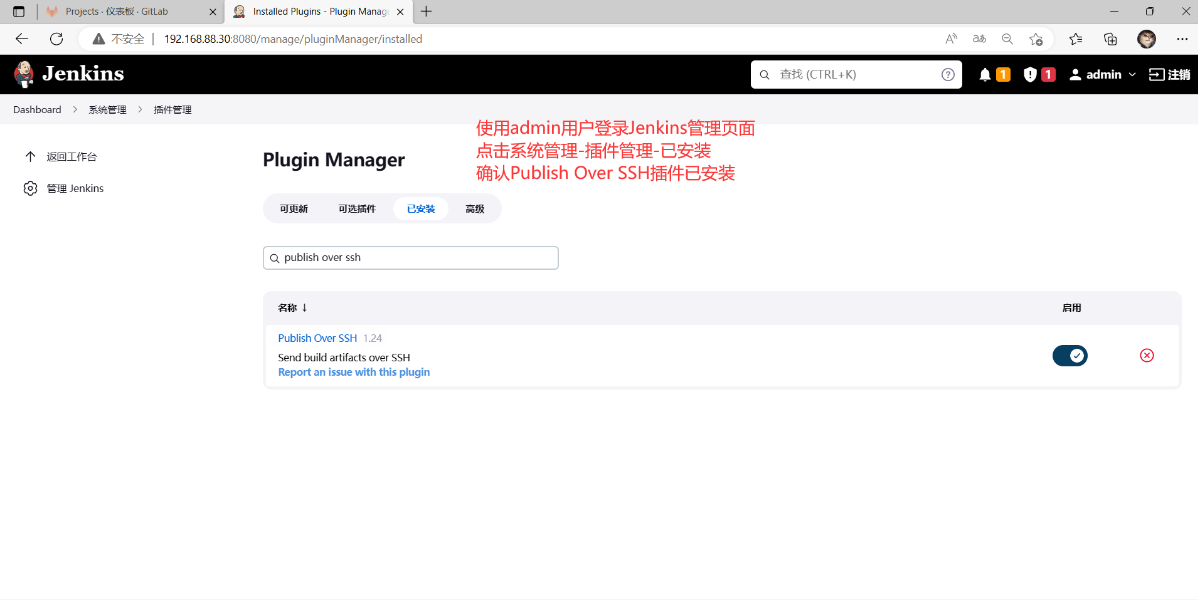Click the browser read aloud icon

(x=951, y=39)
